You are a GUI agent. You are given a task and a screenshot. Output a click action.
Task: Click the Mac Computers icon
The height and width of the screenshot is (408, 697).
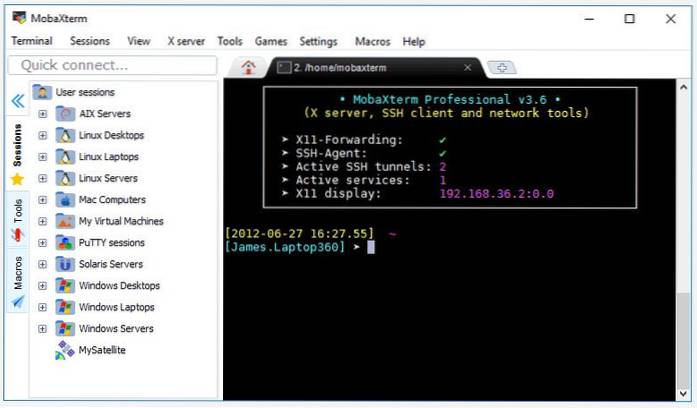pos(65,200)
